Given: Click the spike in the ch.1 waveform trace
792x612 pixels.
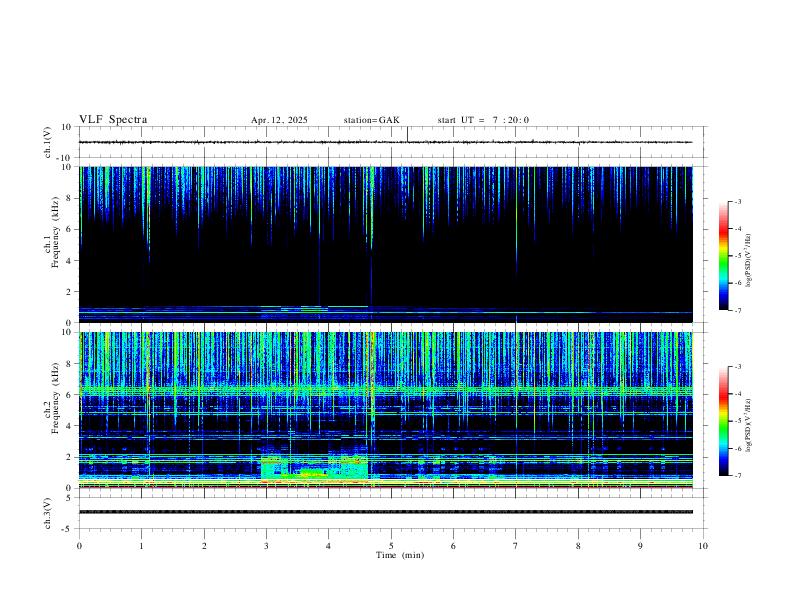Looking at the screenshot, I should tap(408, 134).
